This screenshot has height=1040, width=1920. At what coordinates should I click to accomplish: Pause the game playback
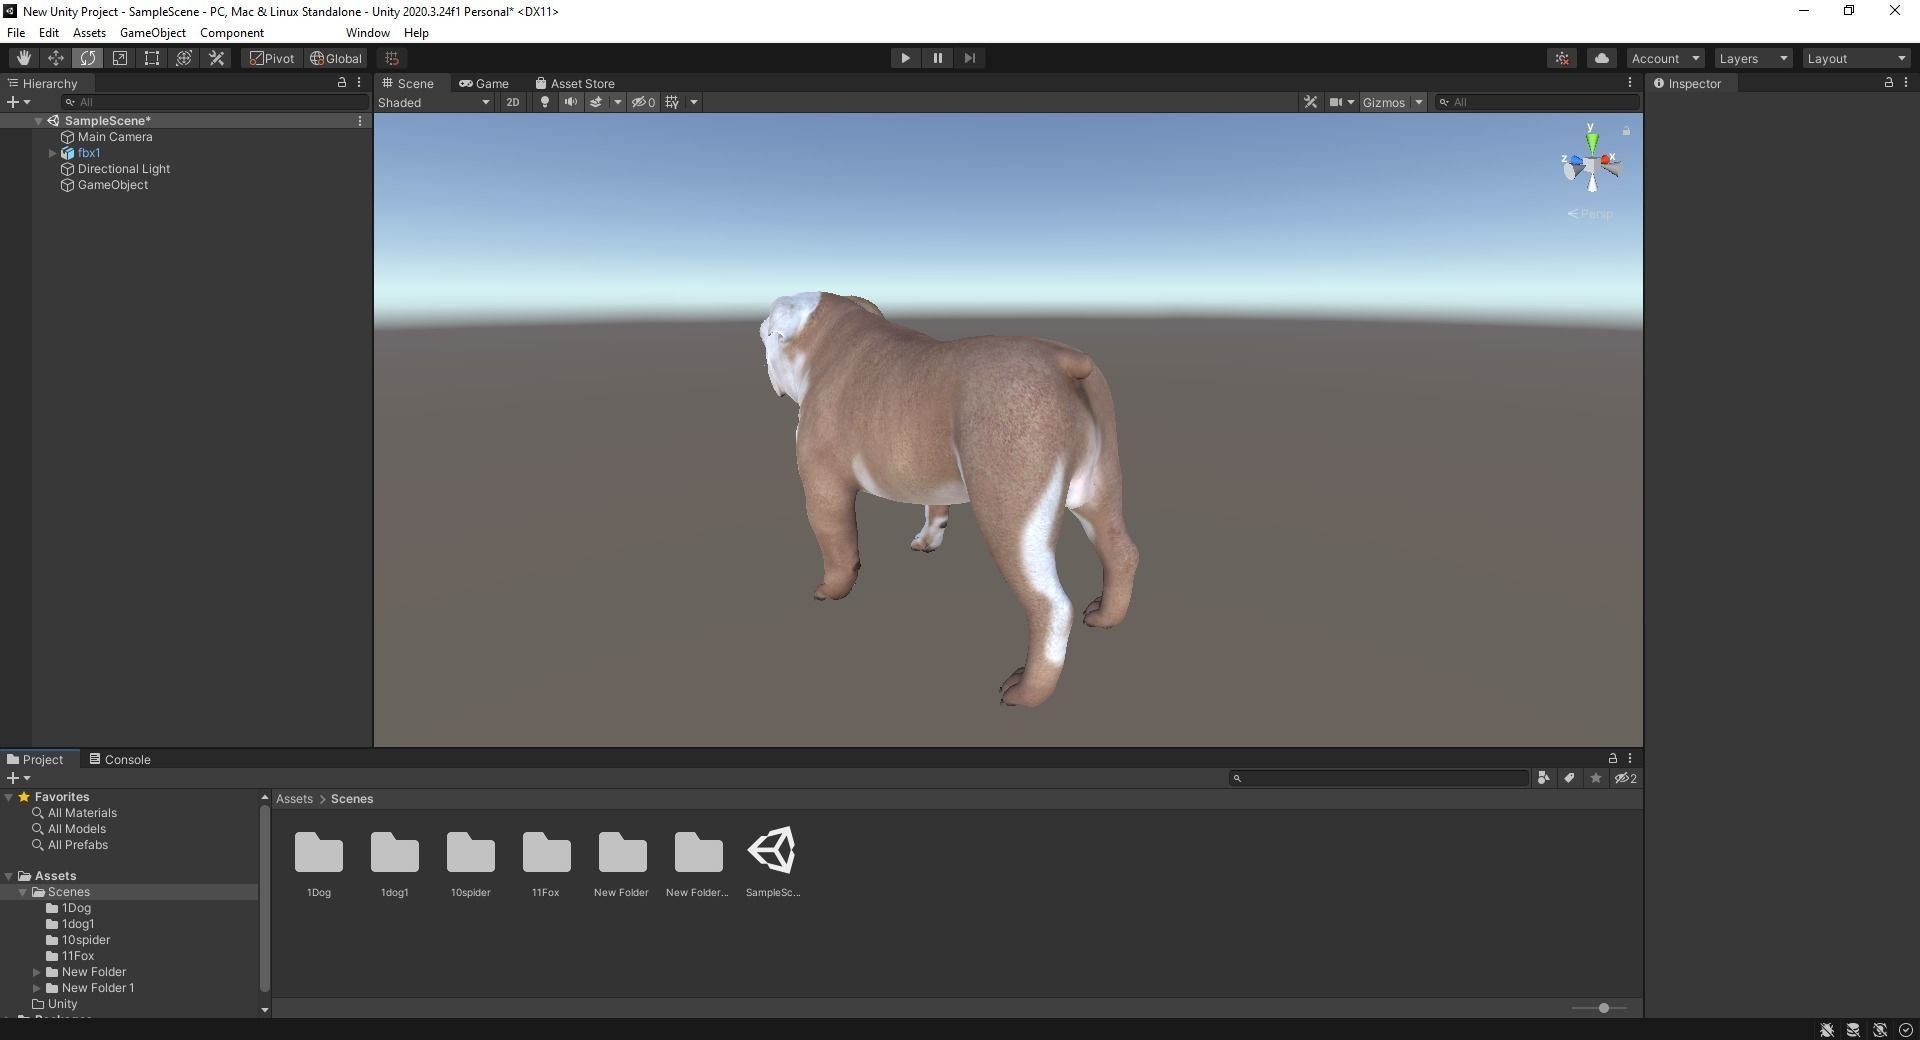tap(937, 58)
